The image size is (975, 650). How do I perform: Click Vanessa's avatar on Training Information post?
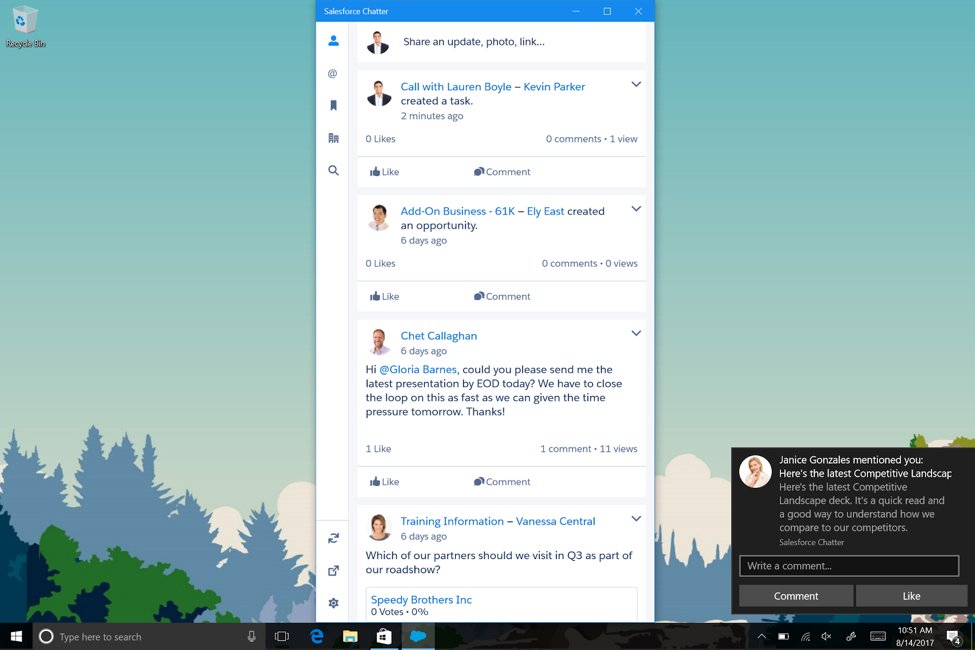click(x=379, y=527)
